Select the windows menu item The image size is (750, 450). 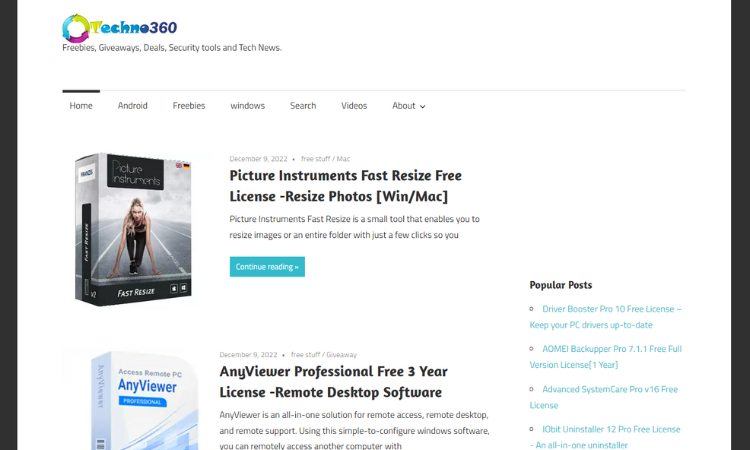247,106
